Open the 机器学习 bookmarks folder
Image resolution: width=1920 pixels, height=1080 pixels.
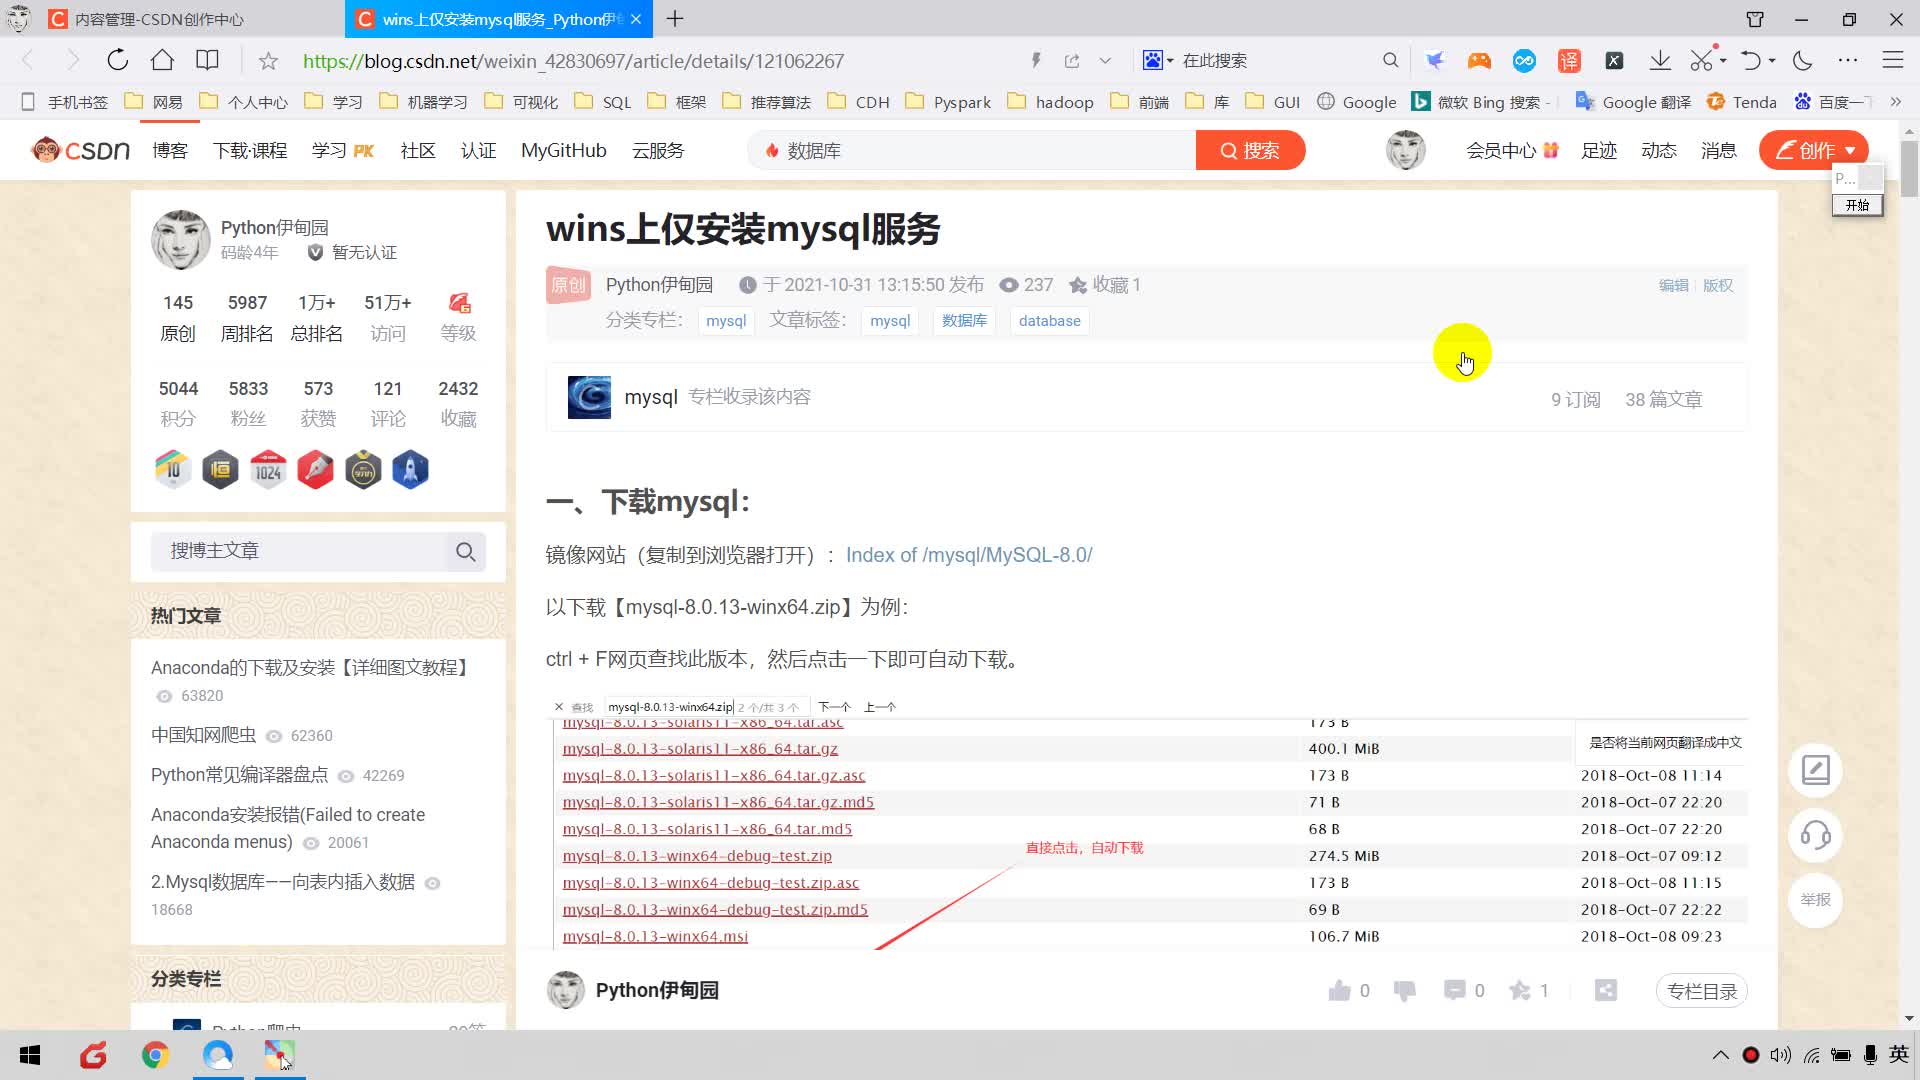click(424, 102)
